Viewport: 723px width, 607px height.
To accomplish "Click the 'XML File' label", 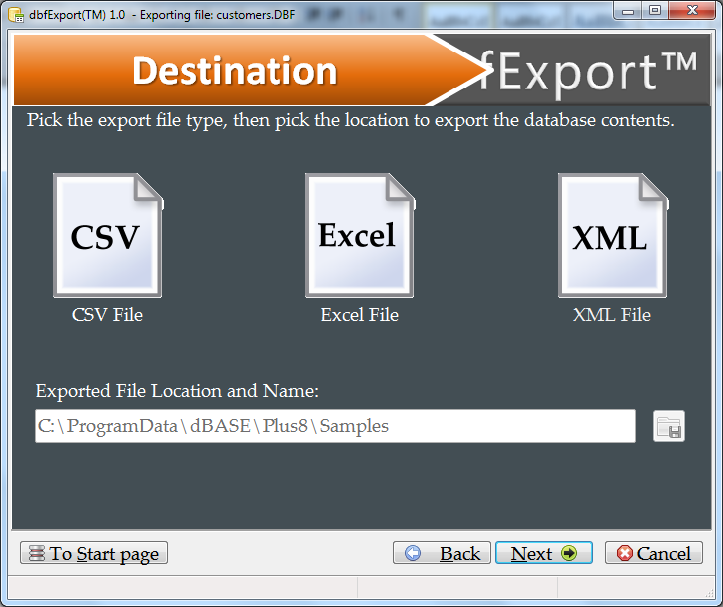I will pos(612,315).
